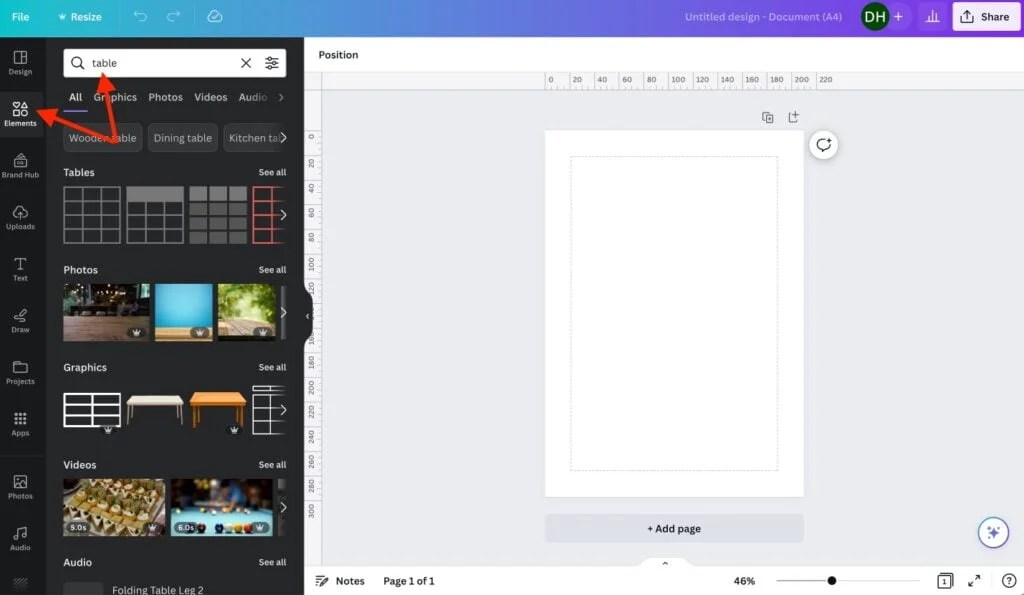Adjust the zoom slider

coord(832,580)
